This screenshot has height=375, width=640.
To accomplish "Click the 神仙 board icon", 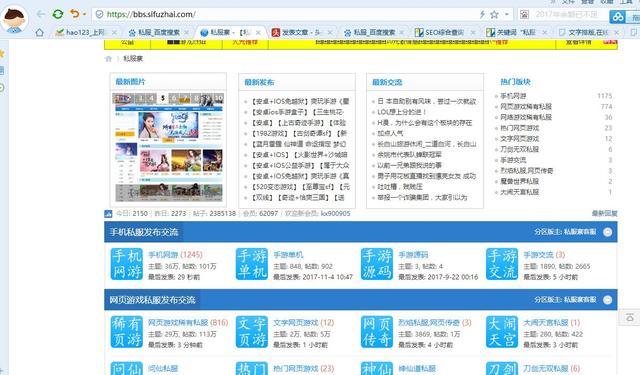I will [377, 368].
